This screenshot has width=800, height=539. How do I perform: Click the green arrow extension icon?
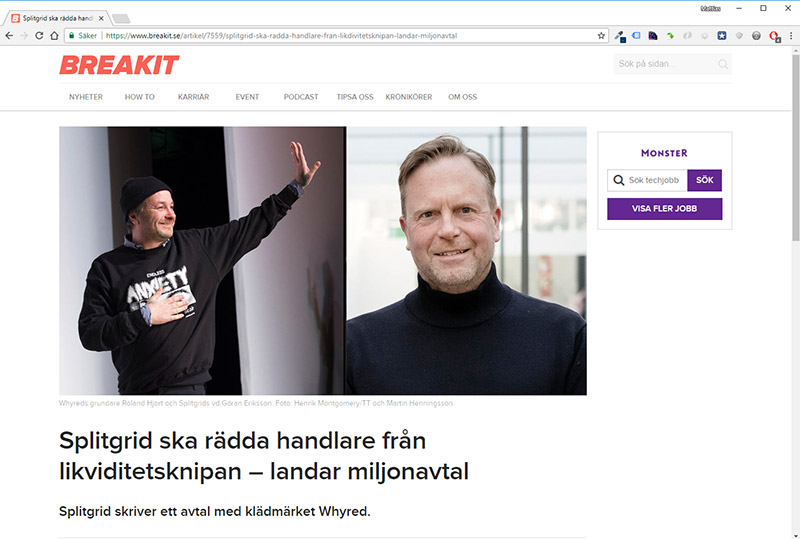(670, 36)
